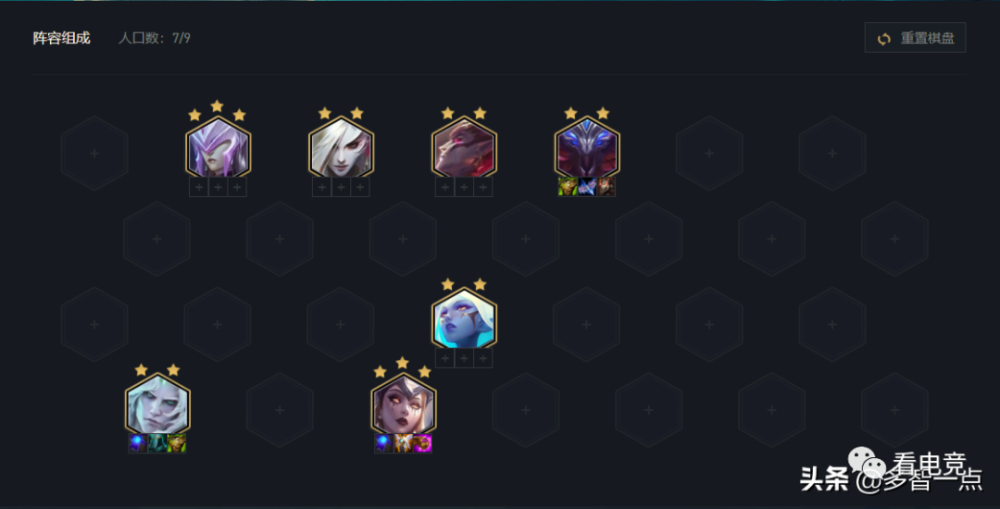Pick the pink-eyed beast champion hexagon
The height and width of the screenshot is (509, 1000).
click(464, 147)
